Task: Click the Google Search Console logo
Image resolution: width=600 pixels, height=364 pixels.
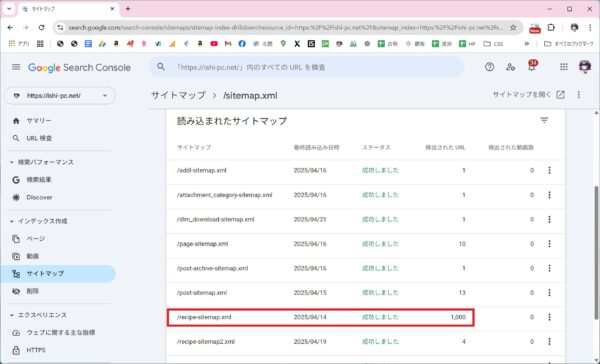Action: [79, 68]
